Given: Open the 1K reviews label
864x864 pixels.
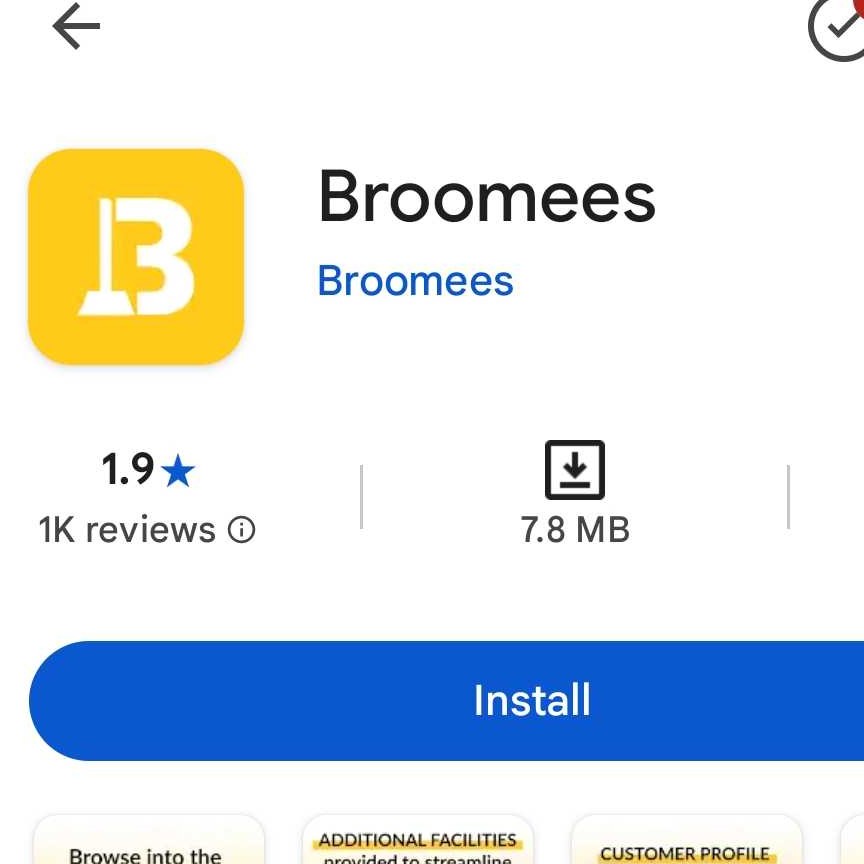Looking at the screenshot, I should [x=127, y=530].
